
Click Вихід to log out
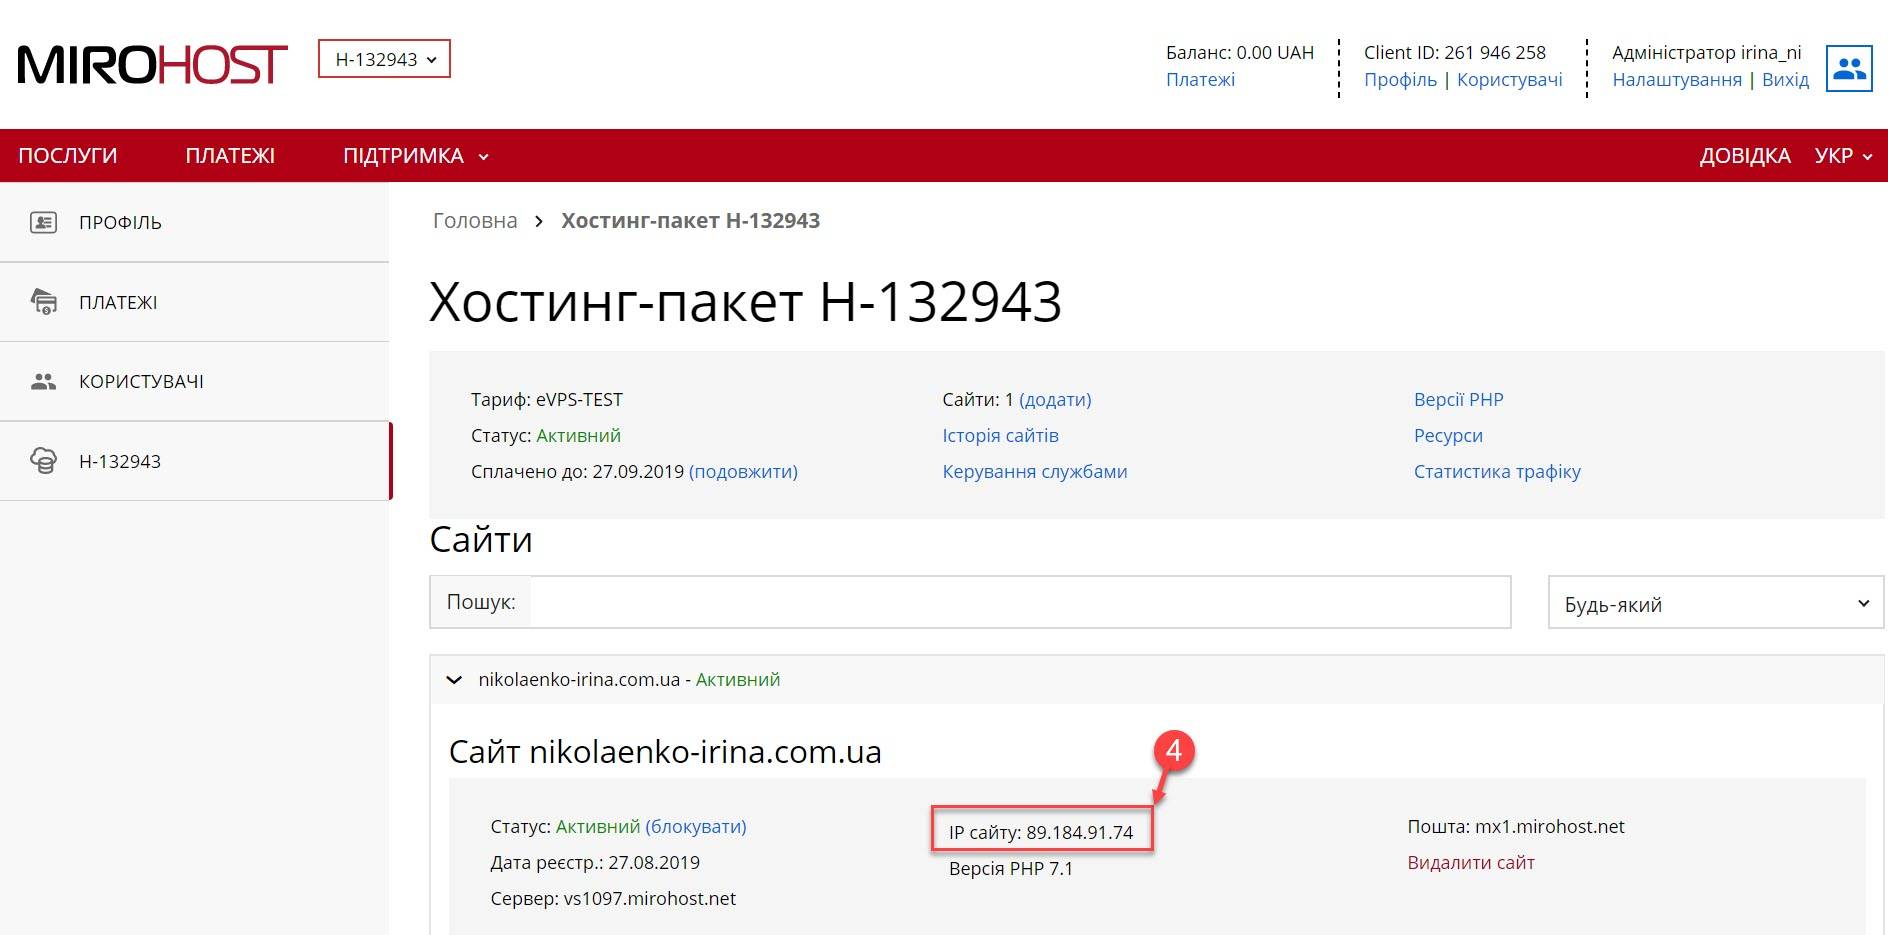(x=1785, y=80)
